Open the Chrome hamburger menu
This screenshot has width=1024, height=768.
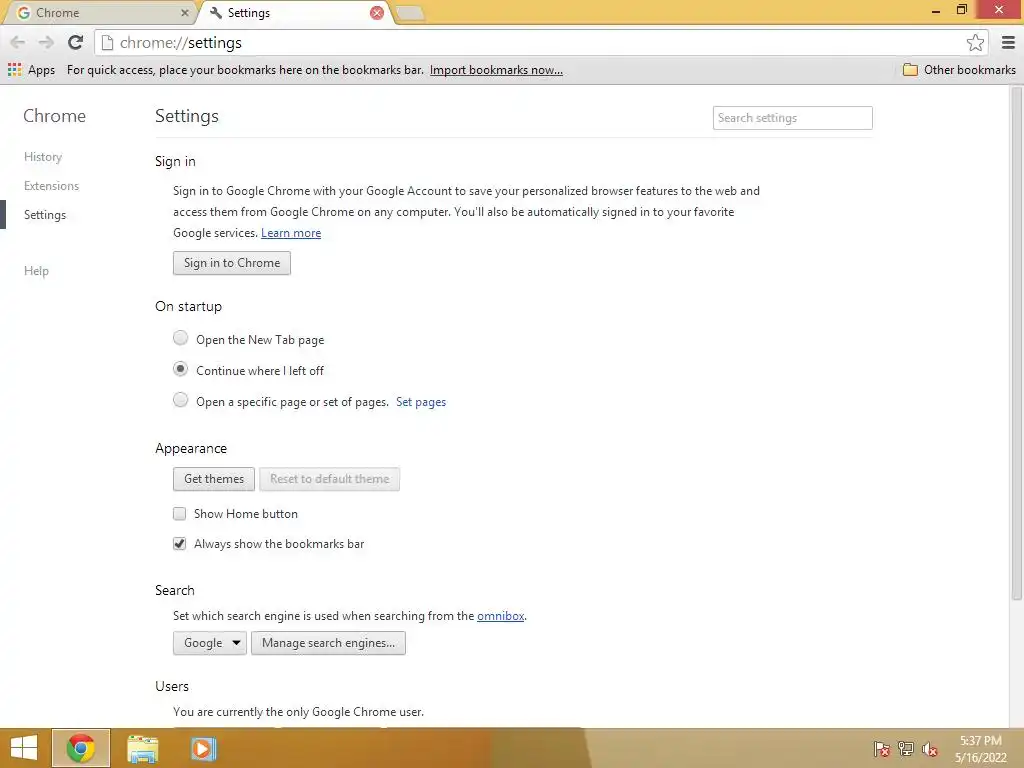[1008, 42]
